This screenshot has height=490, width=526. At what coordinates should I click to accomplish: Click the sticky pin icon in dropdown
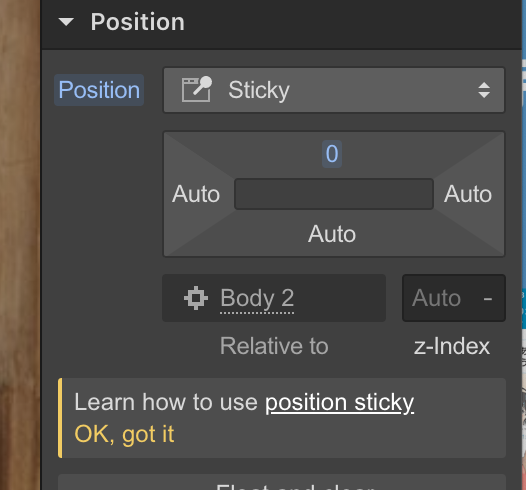point(197,89)
